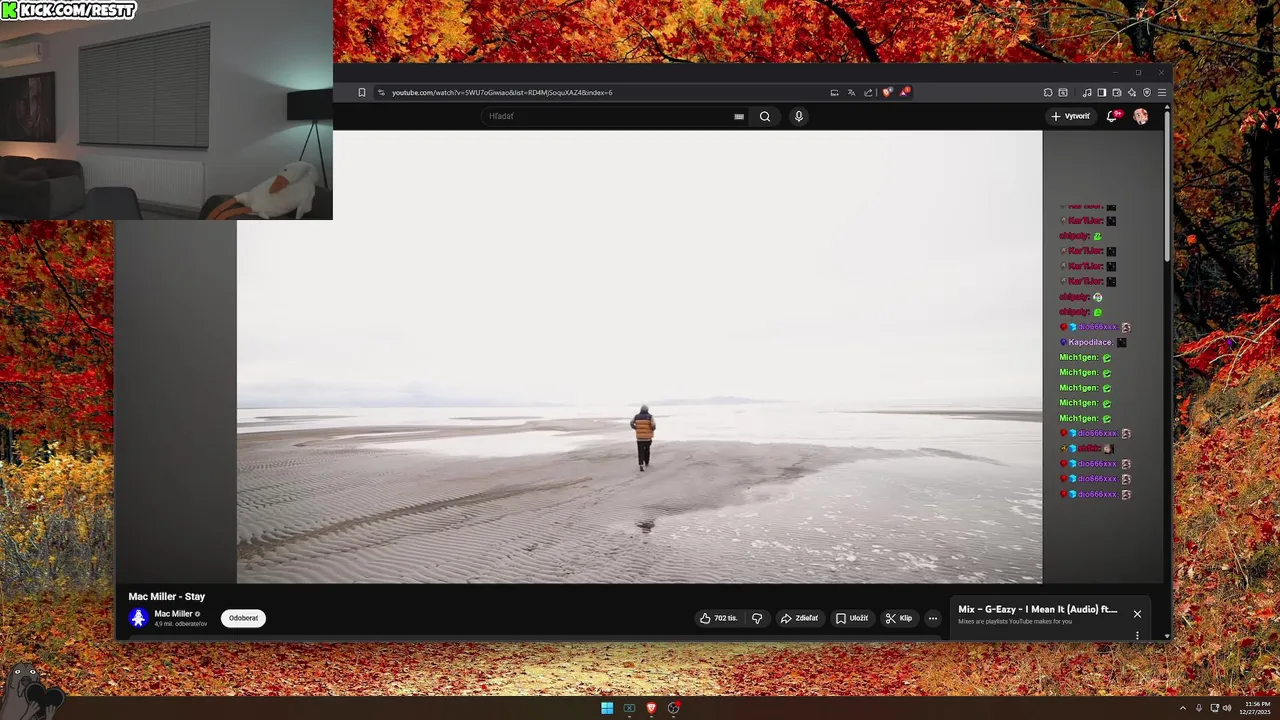Like the video with 702 tis. thumbs up

coord(719,618)
